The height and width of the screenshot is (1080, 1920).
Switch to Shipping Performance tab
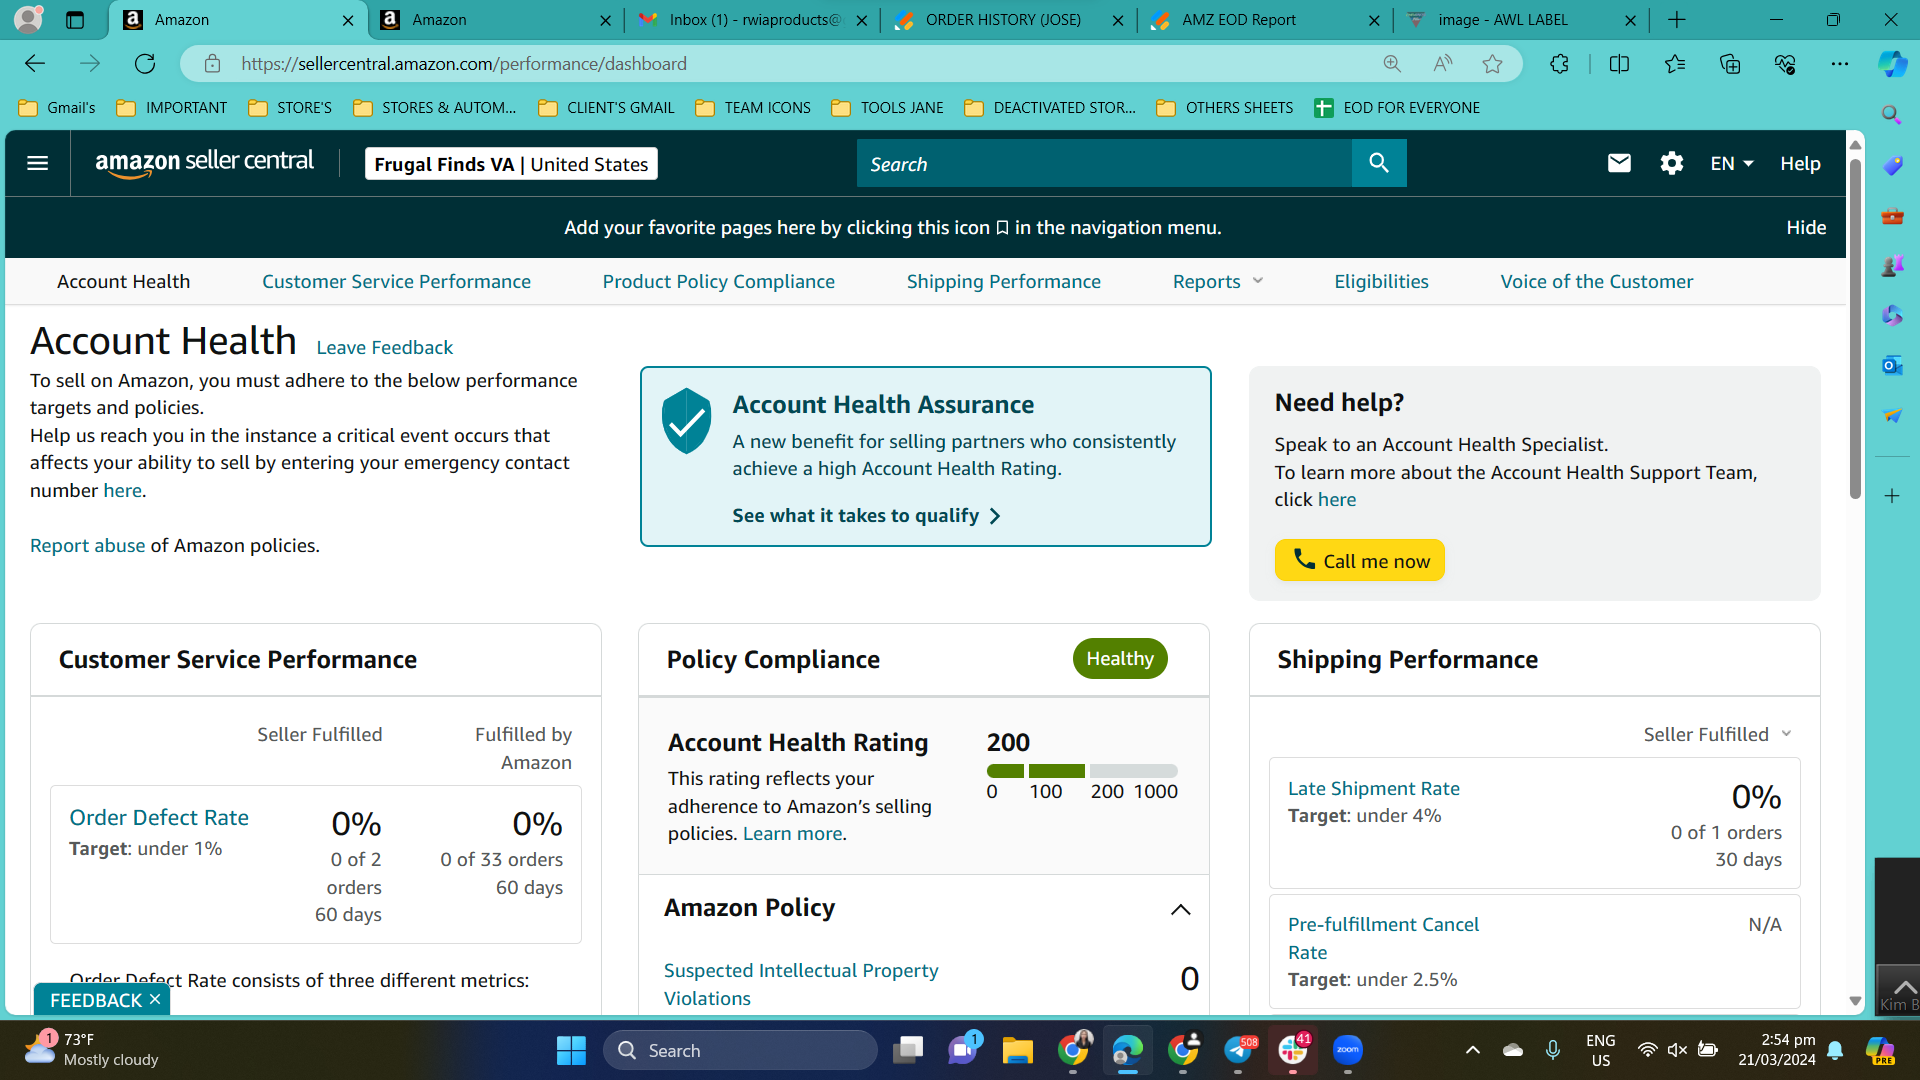coord(1003,282)
